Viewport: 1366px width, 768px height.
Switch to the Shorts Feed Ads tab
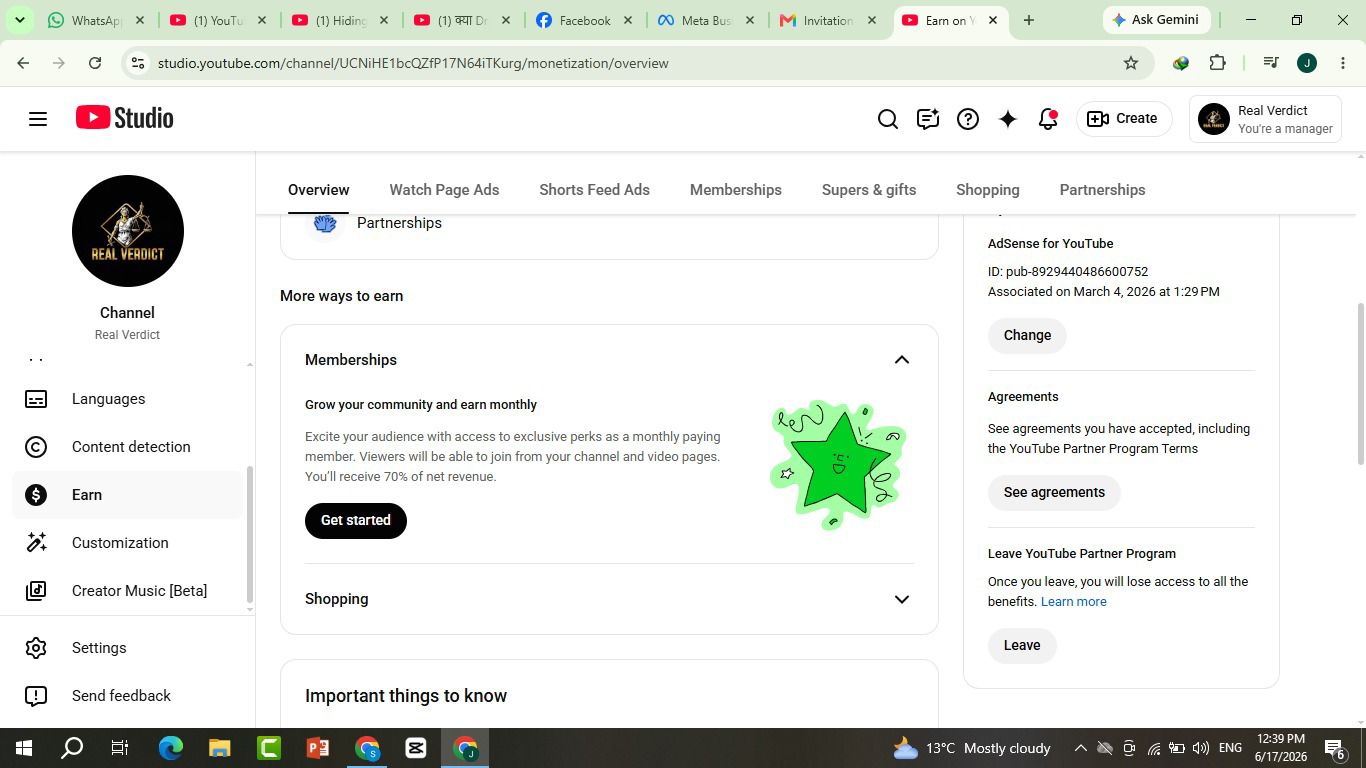[594, 190]
